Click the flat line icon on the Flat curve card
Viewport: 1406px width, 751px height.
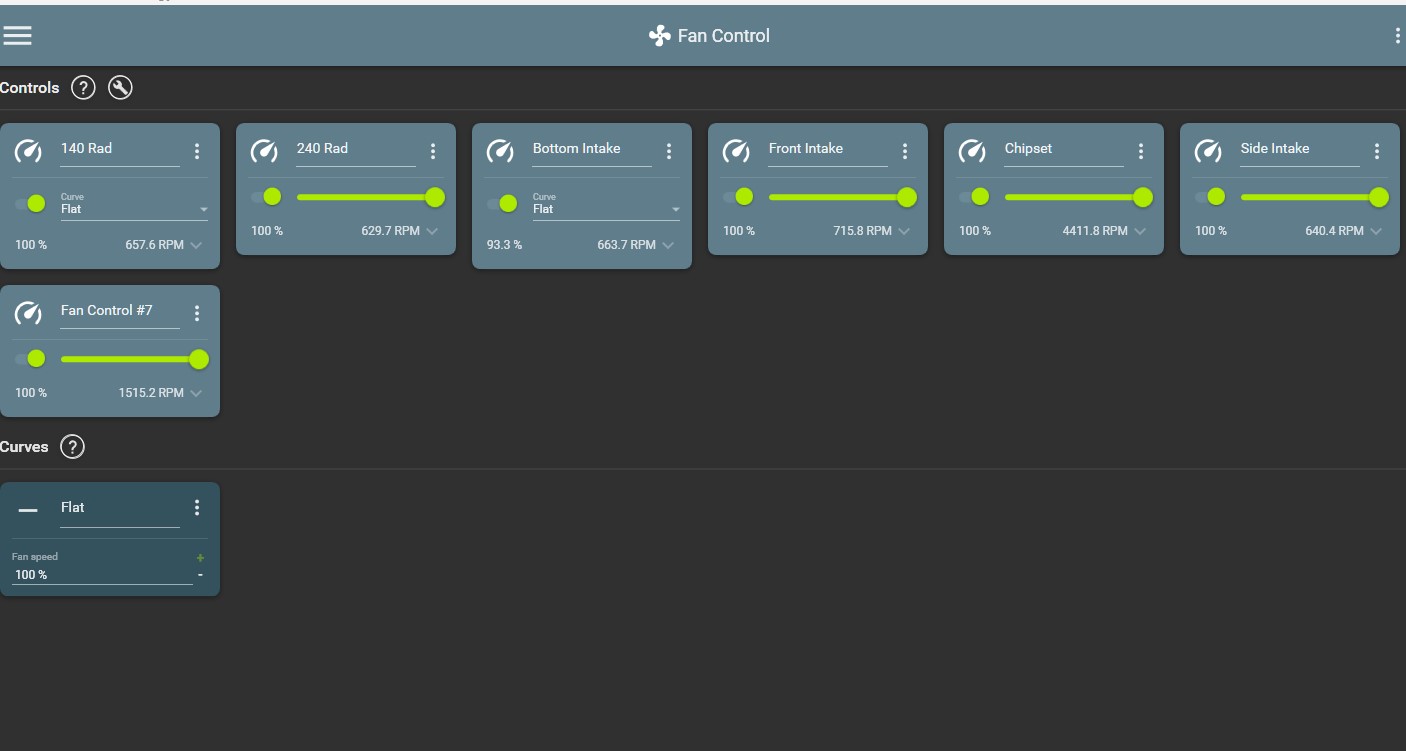point(27,507)
